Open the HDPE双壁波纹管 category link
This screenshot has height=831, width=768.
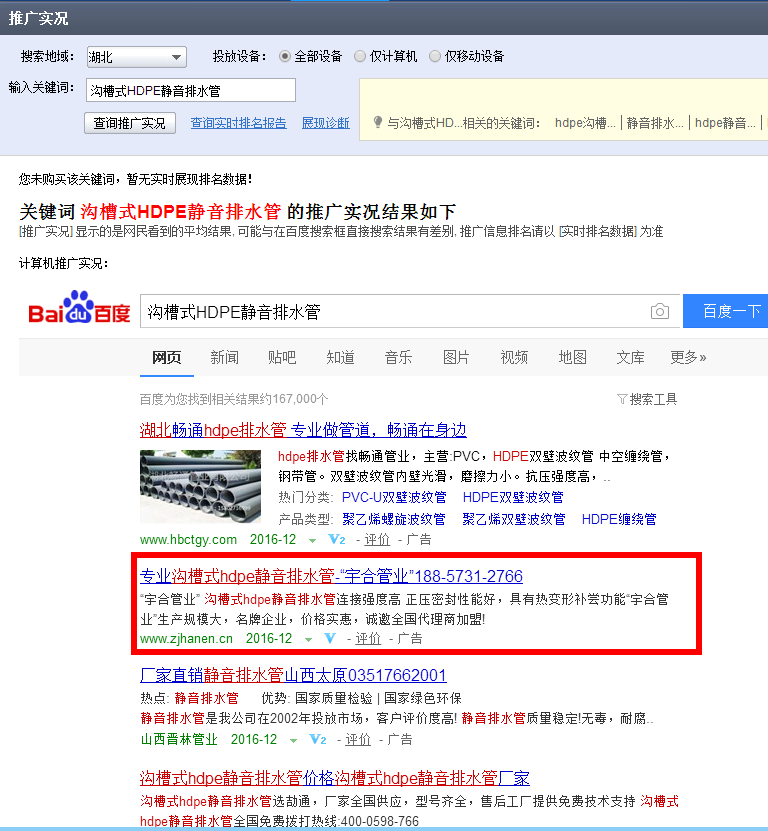tap(513, 497)
